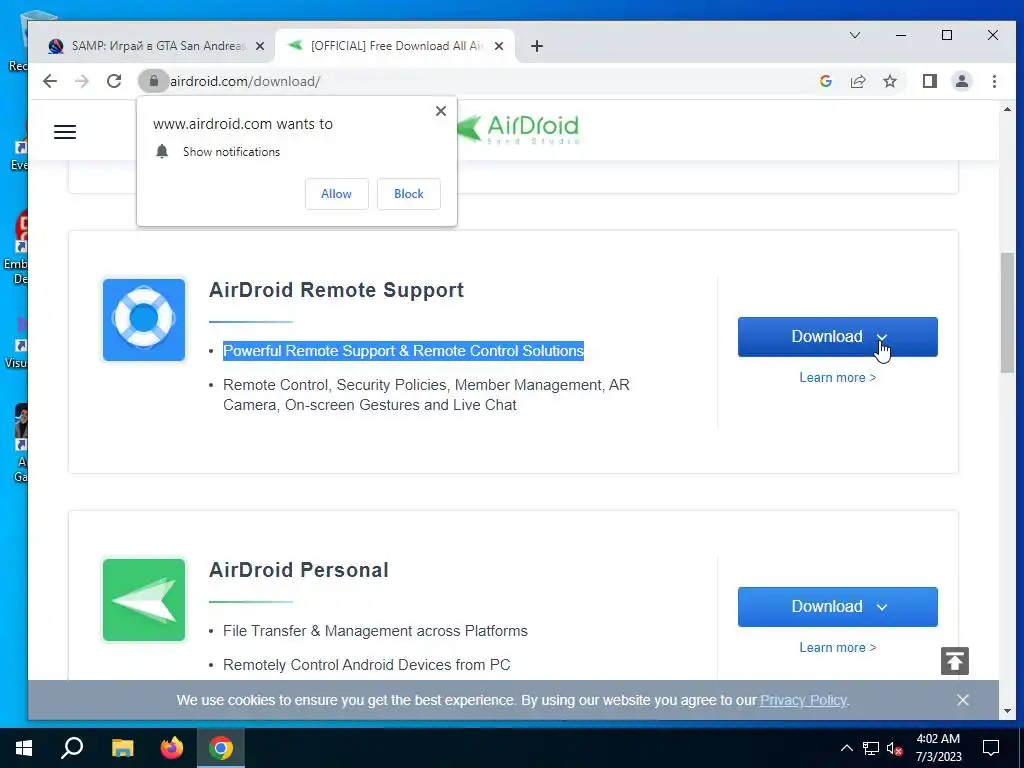The width and height of the screenshot is (1024, 768).
Task: Click the address bar URL
Action: (x=245, y=81)
